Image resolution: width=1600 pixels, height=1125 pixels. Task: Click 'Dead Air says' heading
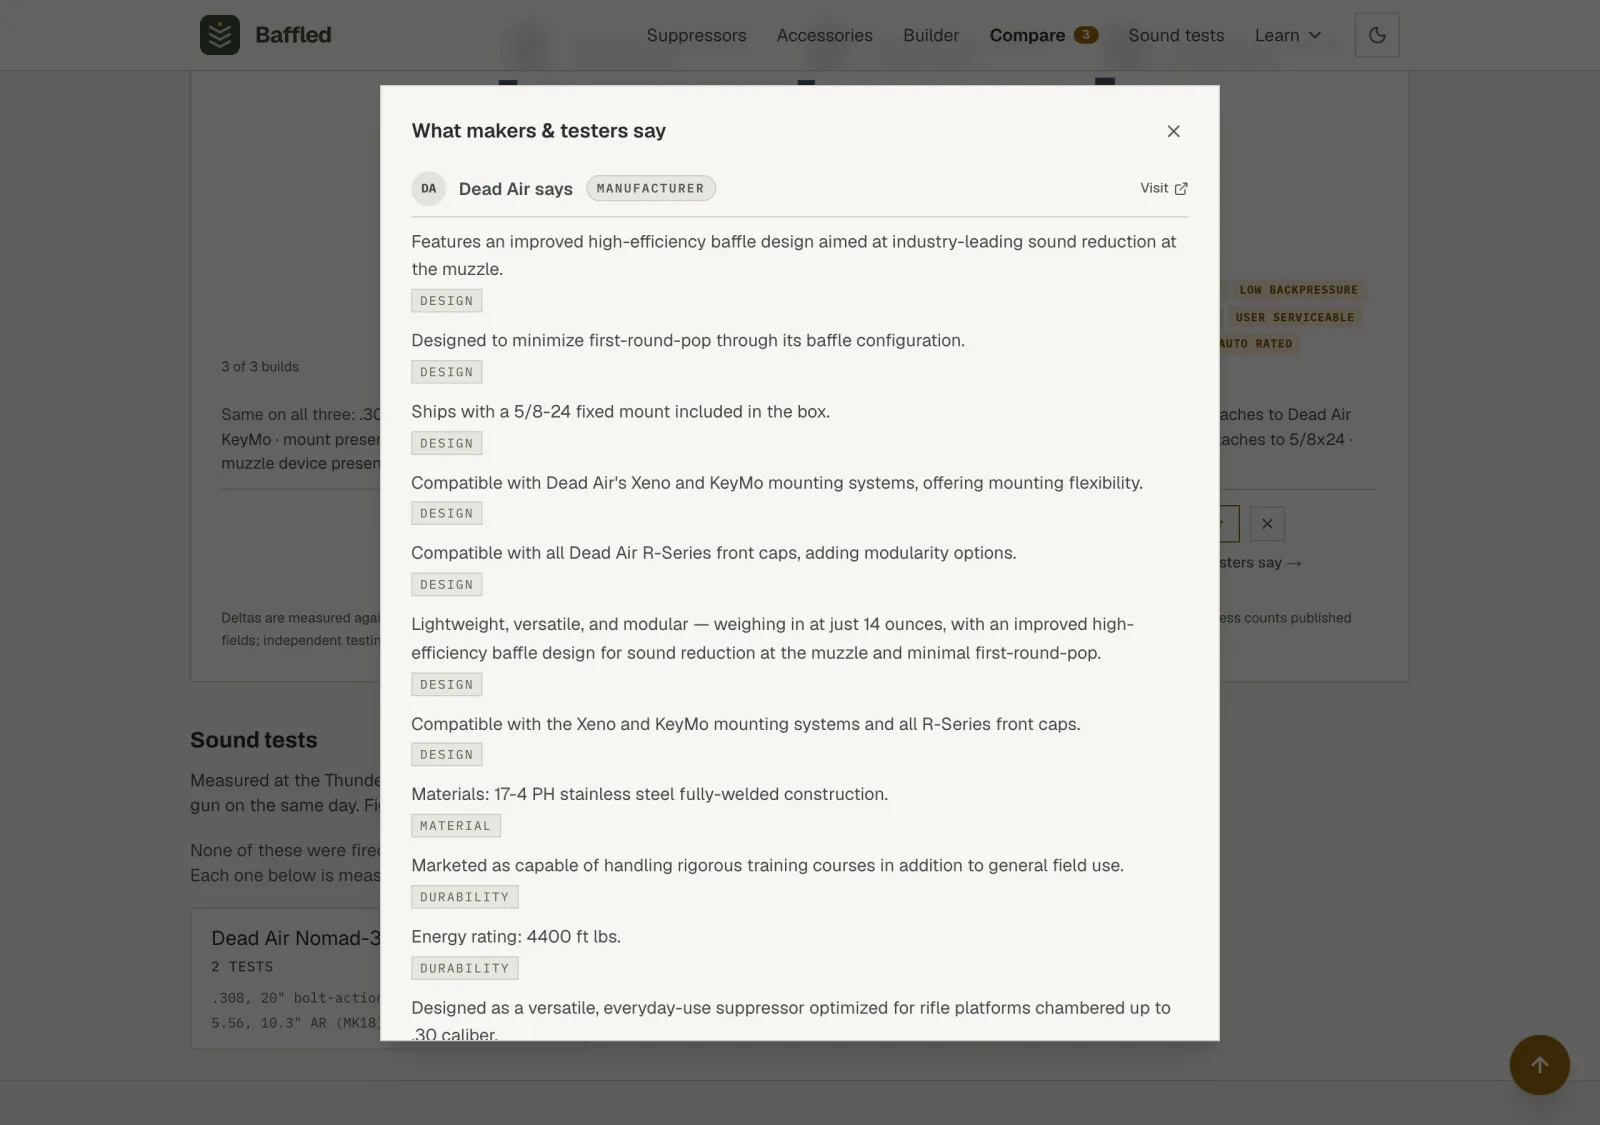516,189
